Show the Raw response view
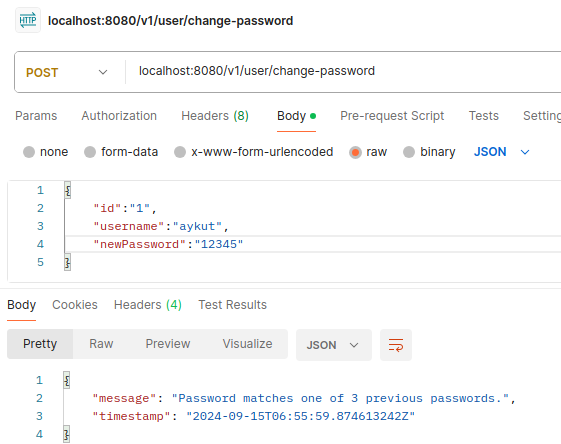Screen dimensions: 561x444 point(101,344)
